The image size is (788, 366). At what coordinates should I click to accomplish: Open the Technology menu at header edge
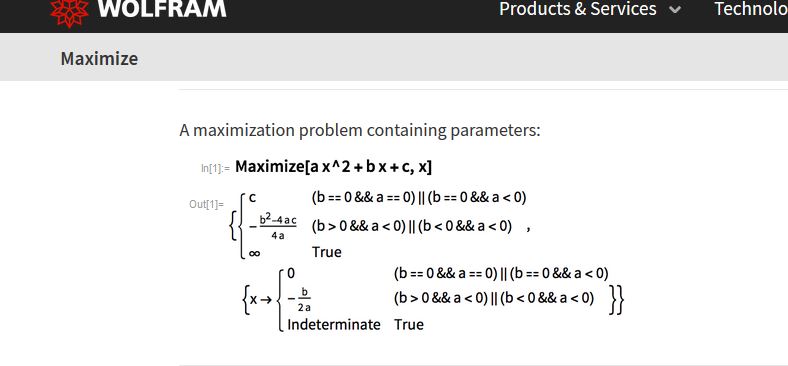(751, 9)
